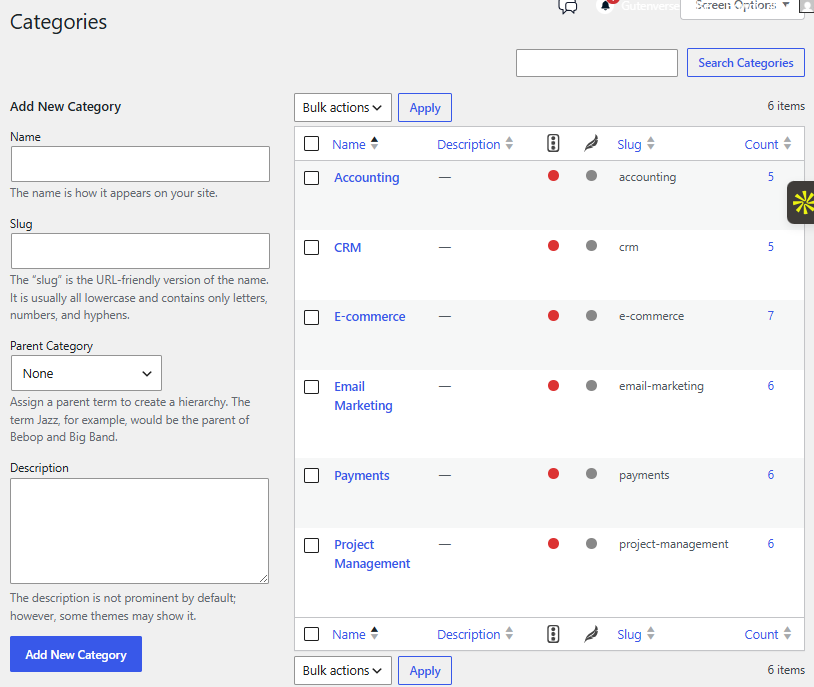Viewport: 814px width, 687px height.
Task: Open the CRM category link
Action: (347, 247)
